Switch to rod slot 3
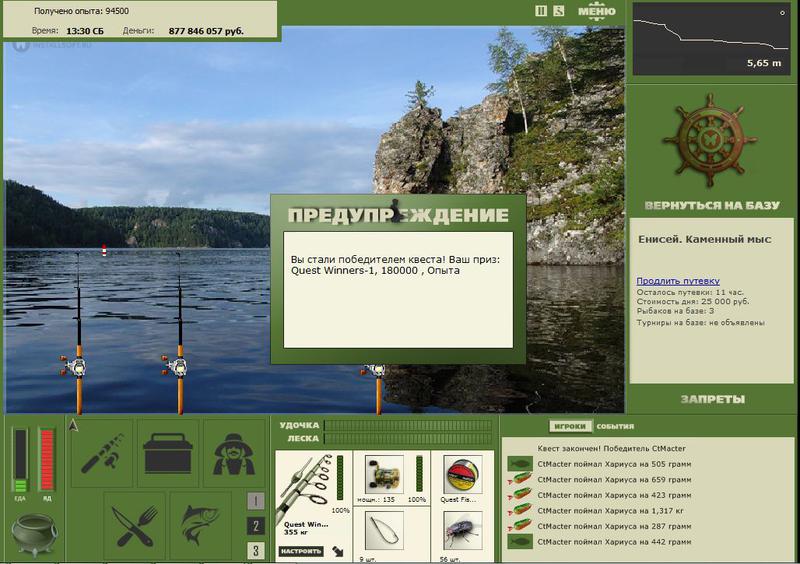Screen dimensions: 800x564 [256, 550]
